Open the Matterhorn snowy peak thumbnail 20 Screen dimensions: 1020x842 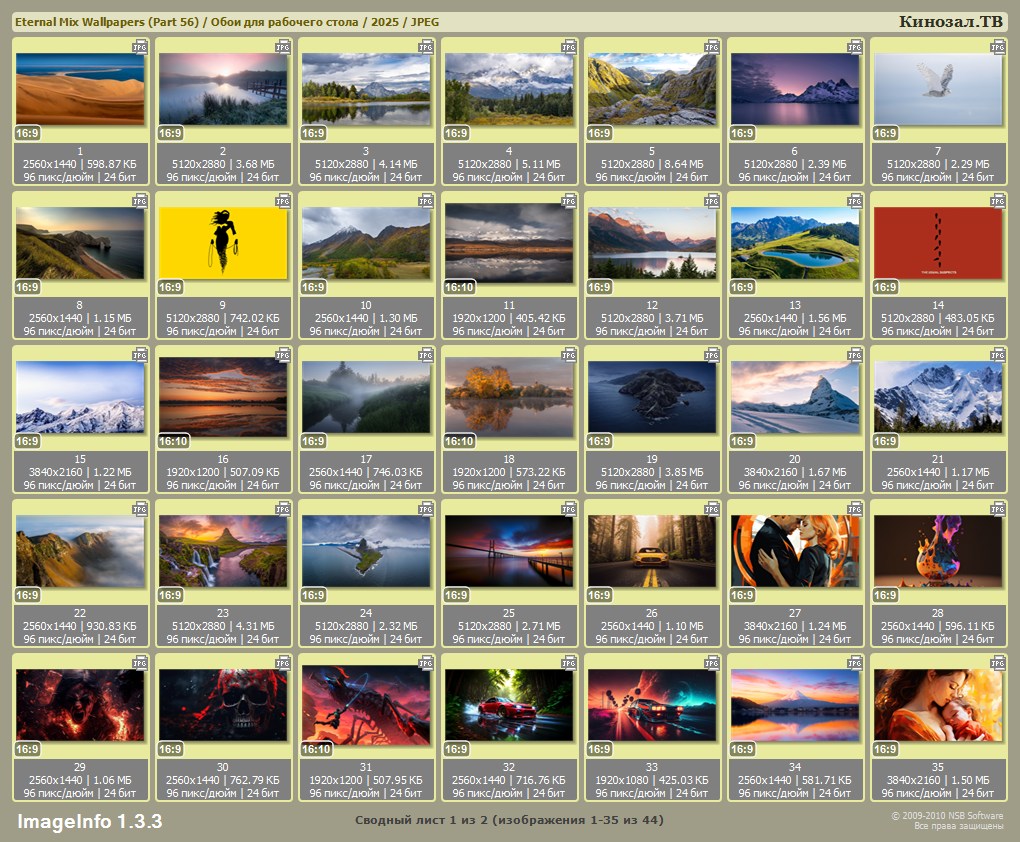[794, 396]
